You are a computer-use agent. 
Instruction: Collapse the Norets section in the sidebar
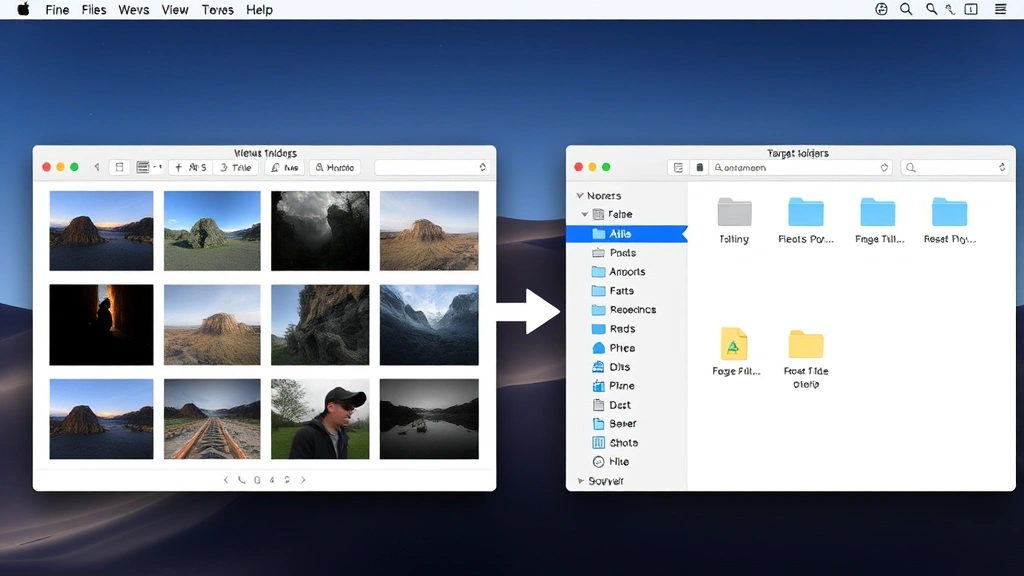(579, 195)
